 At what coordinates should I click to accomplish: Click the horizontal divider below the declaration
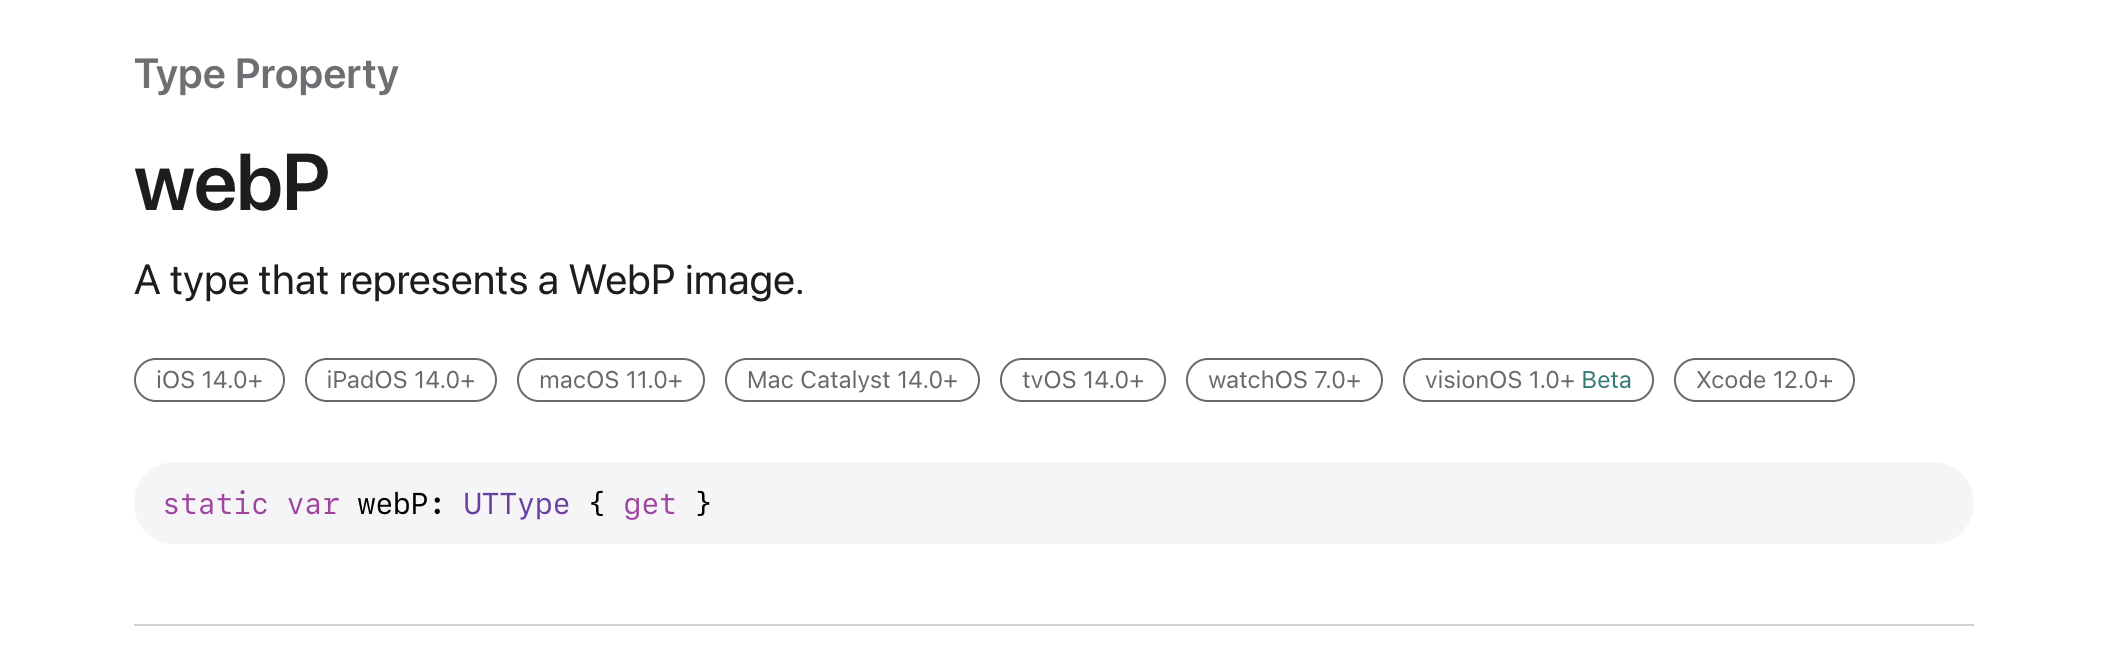click(1054, 625)
